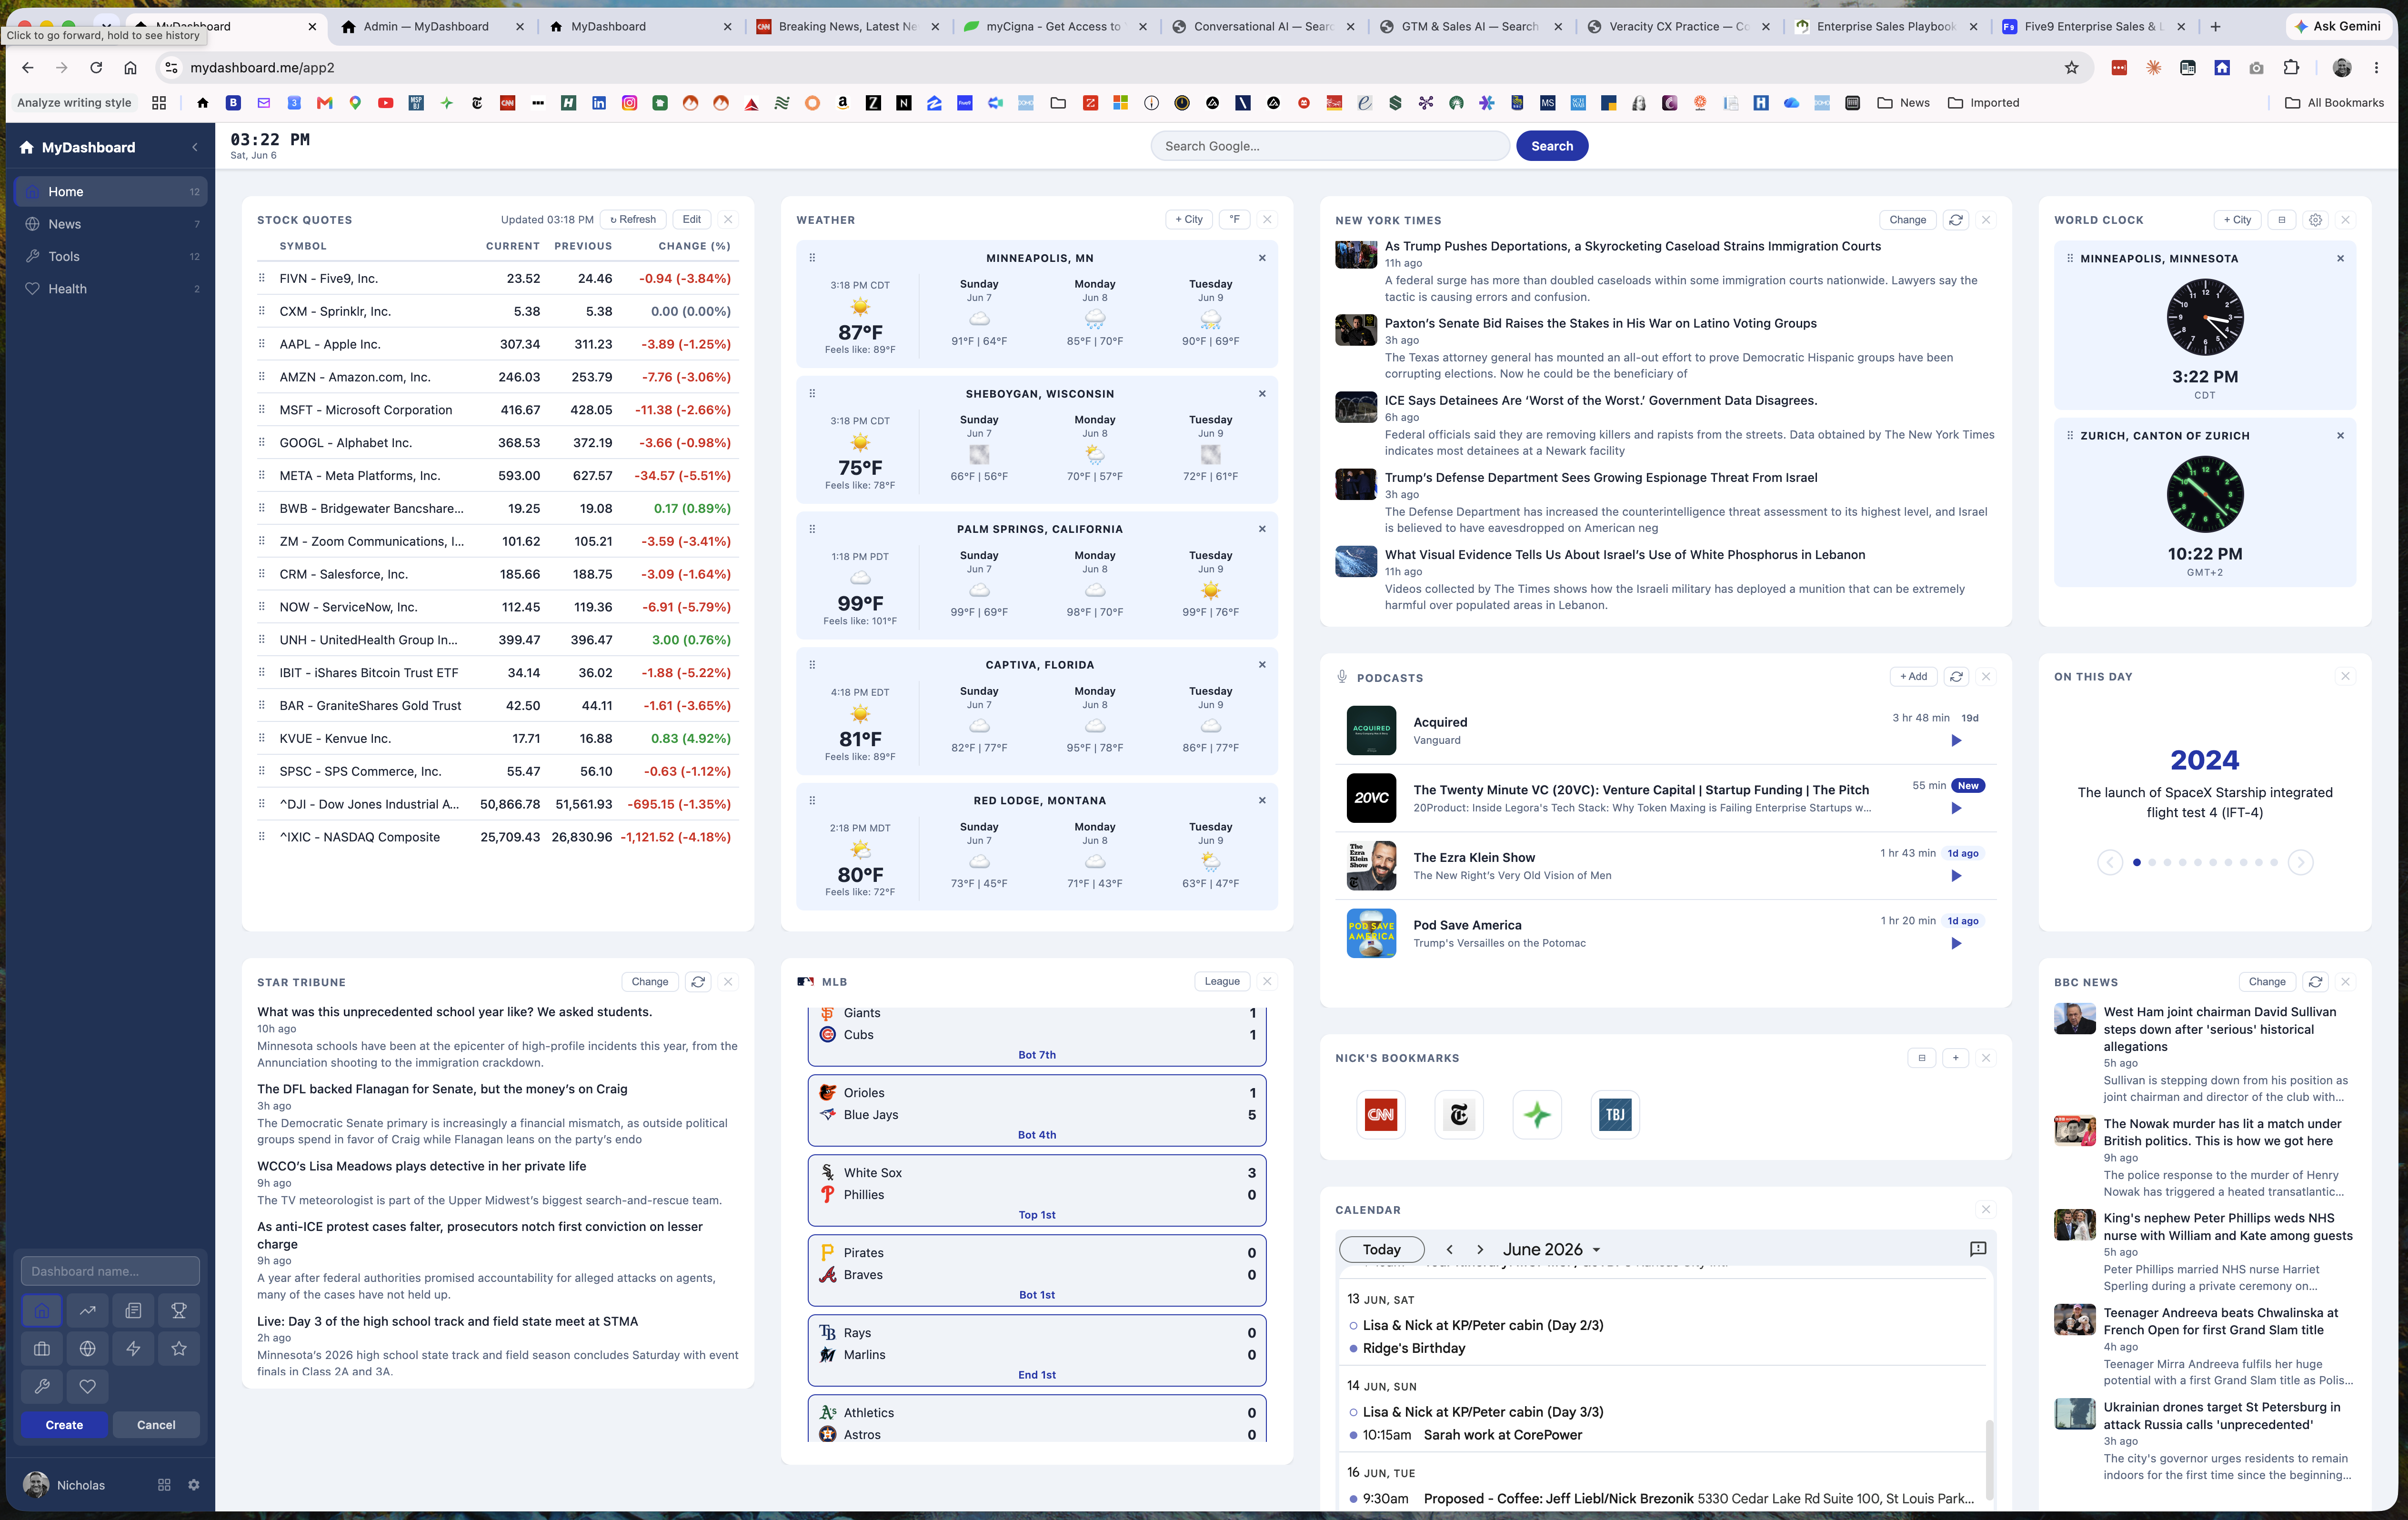Select the second On This Day dot
The height and width of the screenshot is (1520, 2408).
2152,862
